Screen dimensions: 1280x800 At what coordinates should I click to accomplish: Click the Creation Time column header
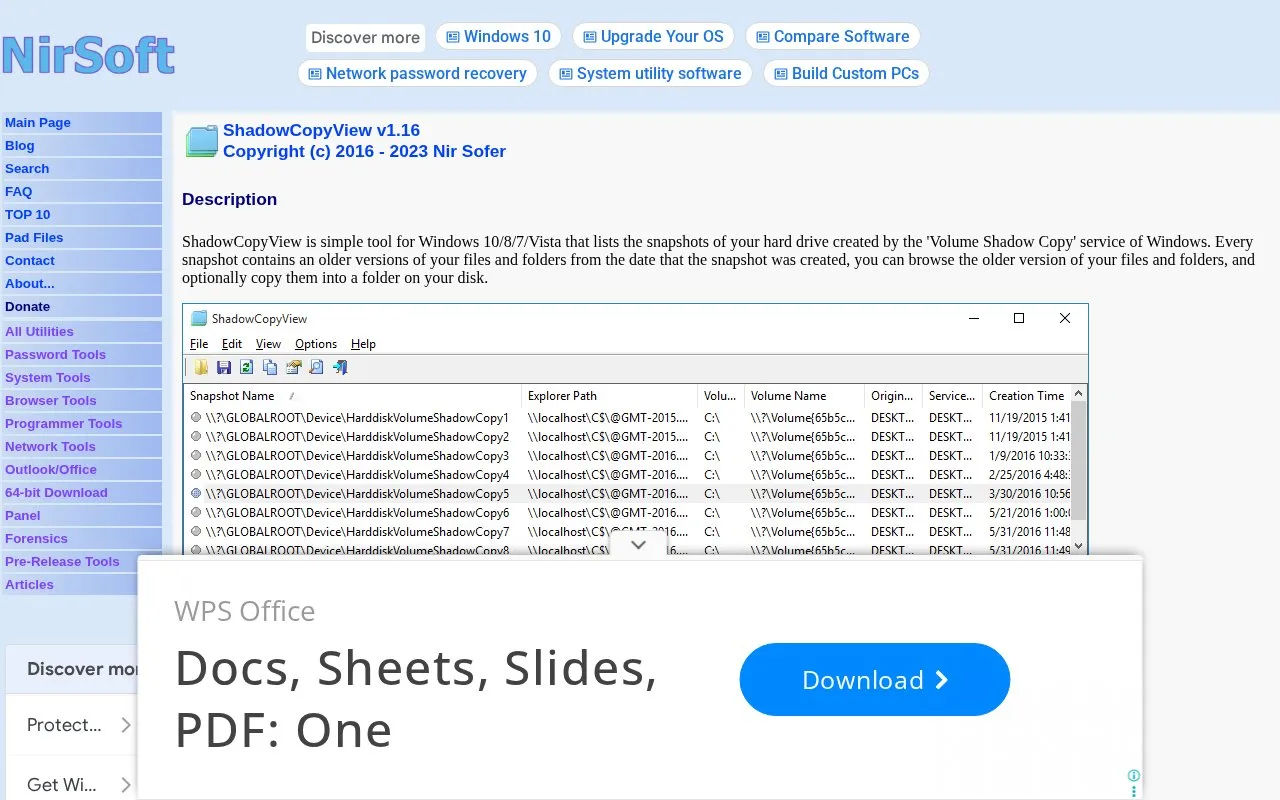pos(1027,396)
